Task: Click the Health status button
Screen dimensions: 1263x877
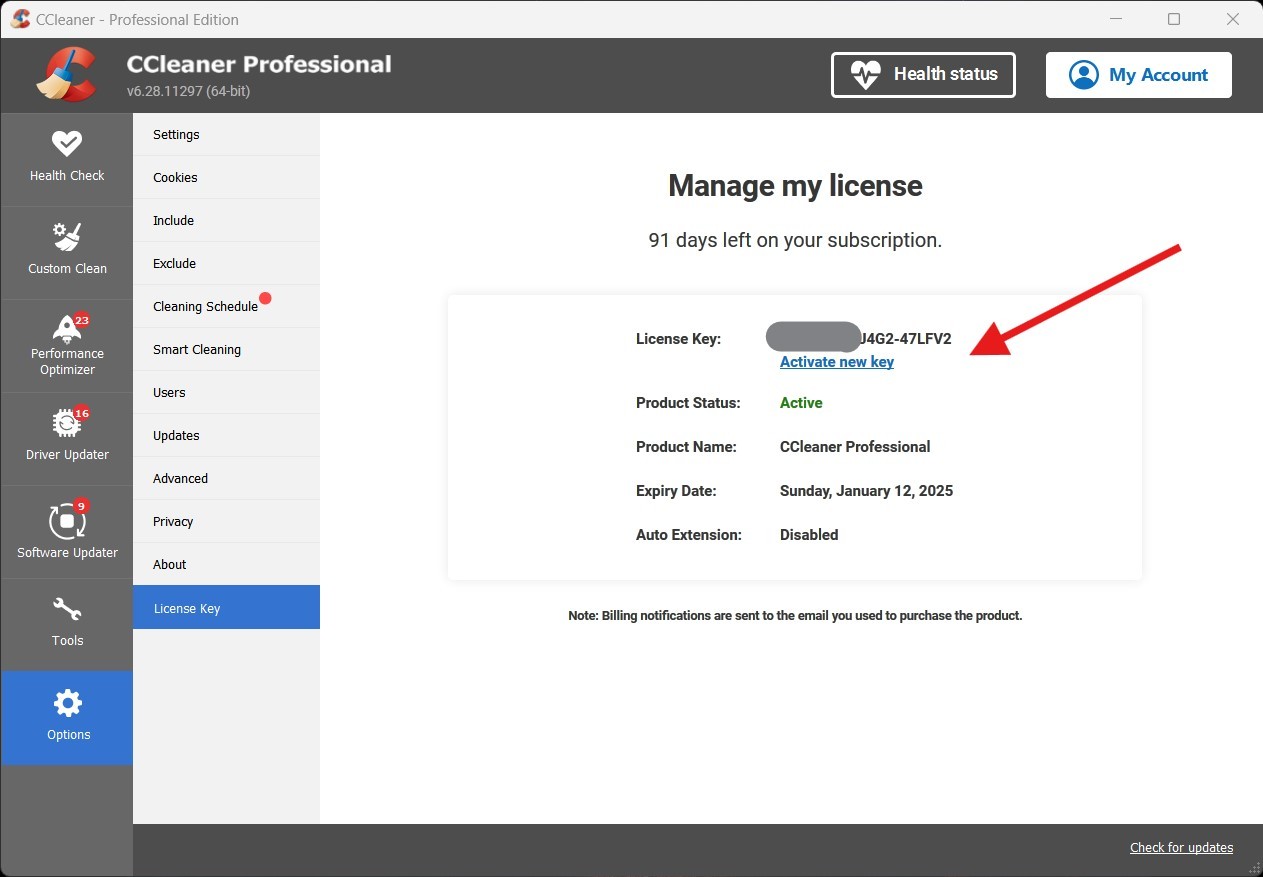Action: tap(923, 75)
